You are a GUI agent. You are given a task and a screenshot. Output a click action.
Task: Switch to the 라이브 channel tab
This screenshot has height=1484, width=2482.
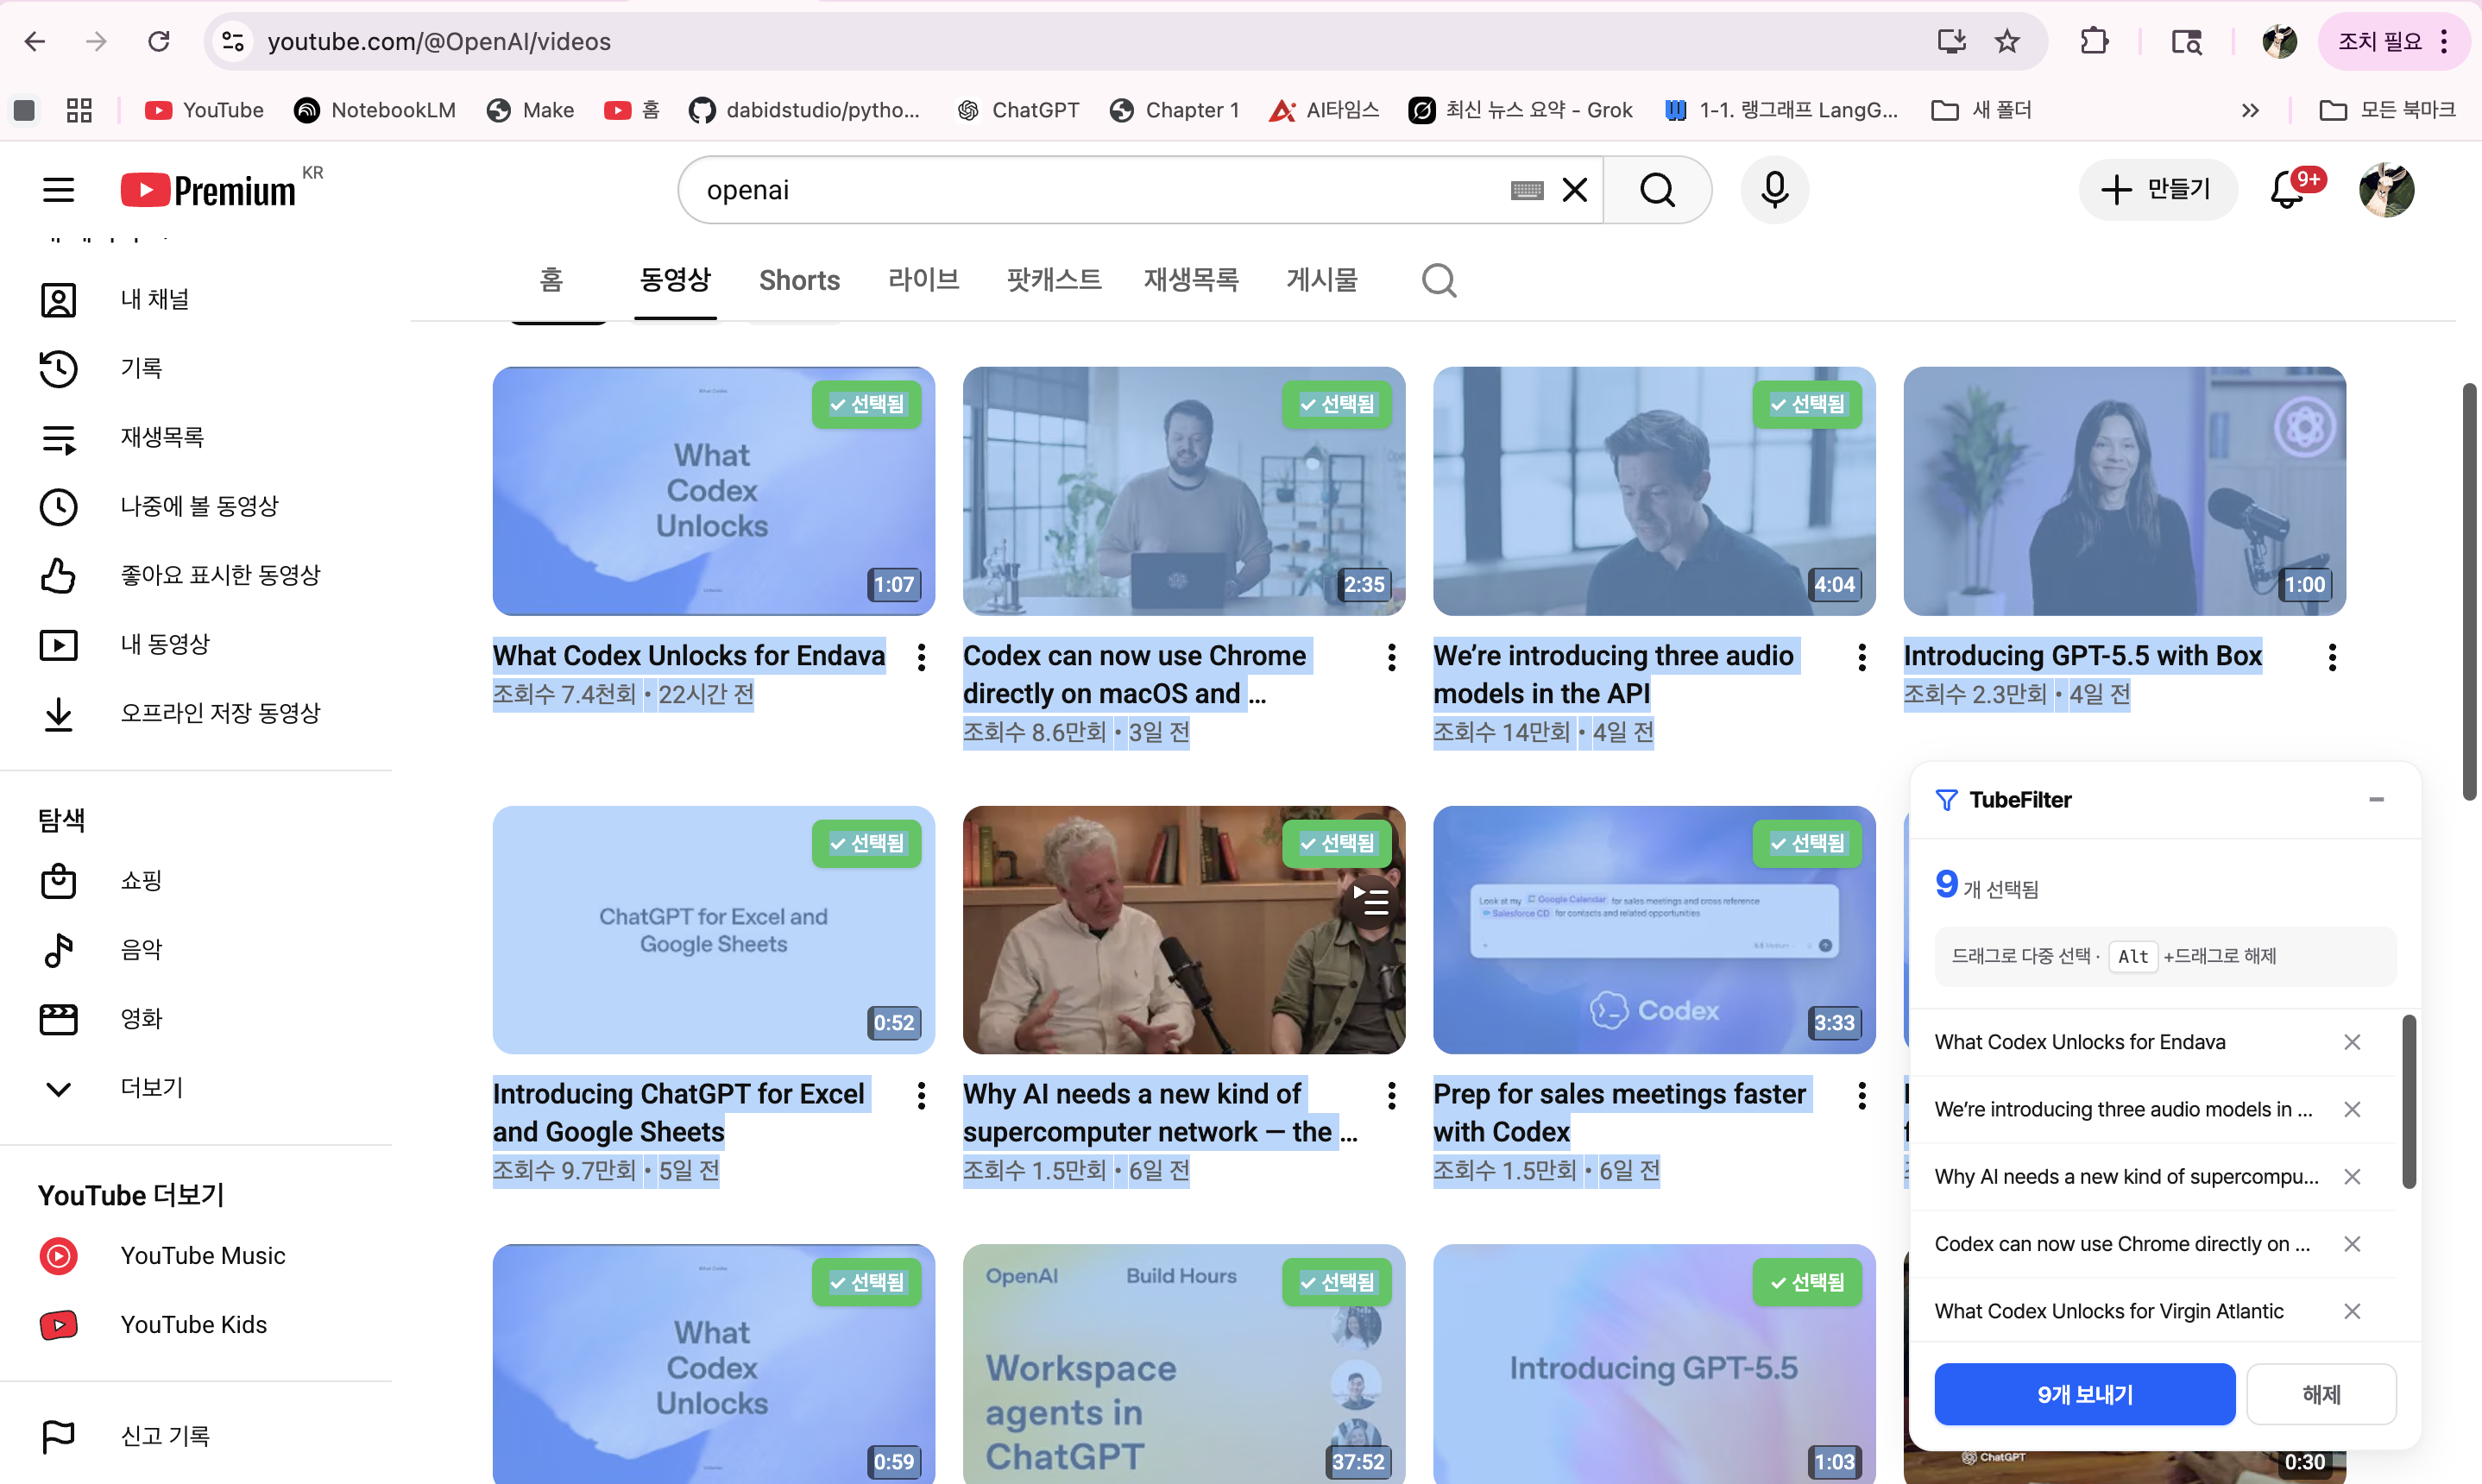(x=923, y=280)
